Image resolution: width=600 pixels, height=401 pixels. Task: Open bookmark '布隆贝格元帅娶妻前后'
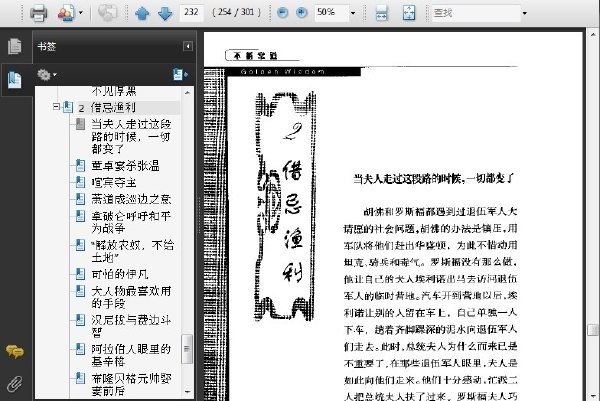tap(131, 385)
